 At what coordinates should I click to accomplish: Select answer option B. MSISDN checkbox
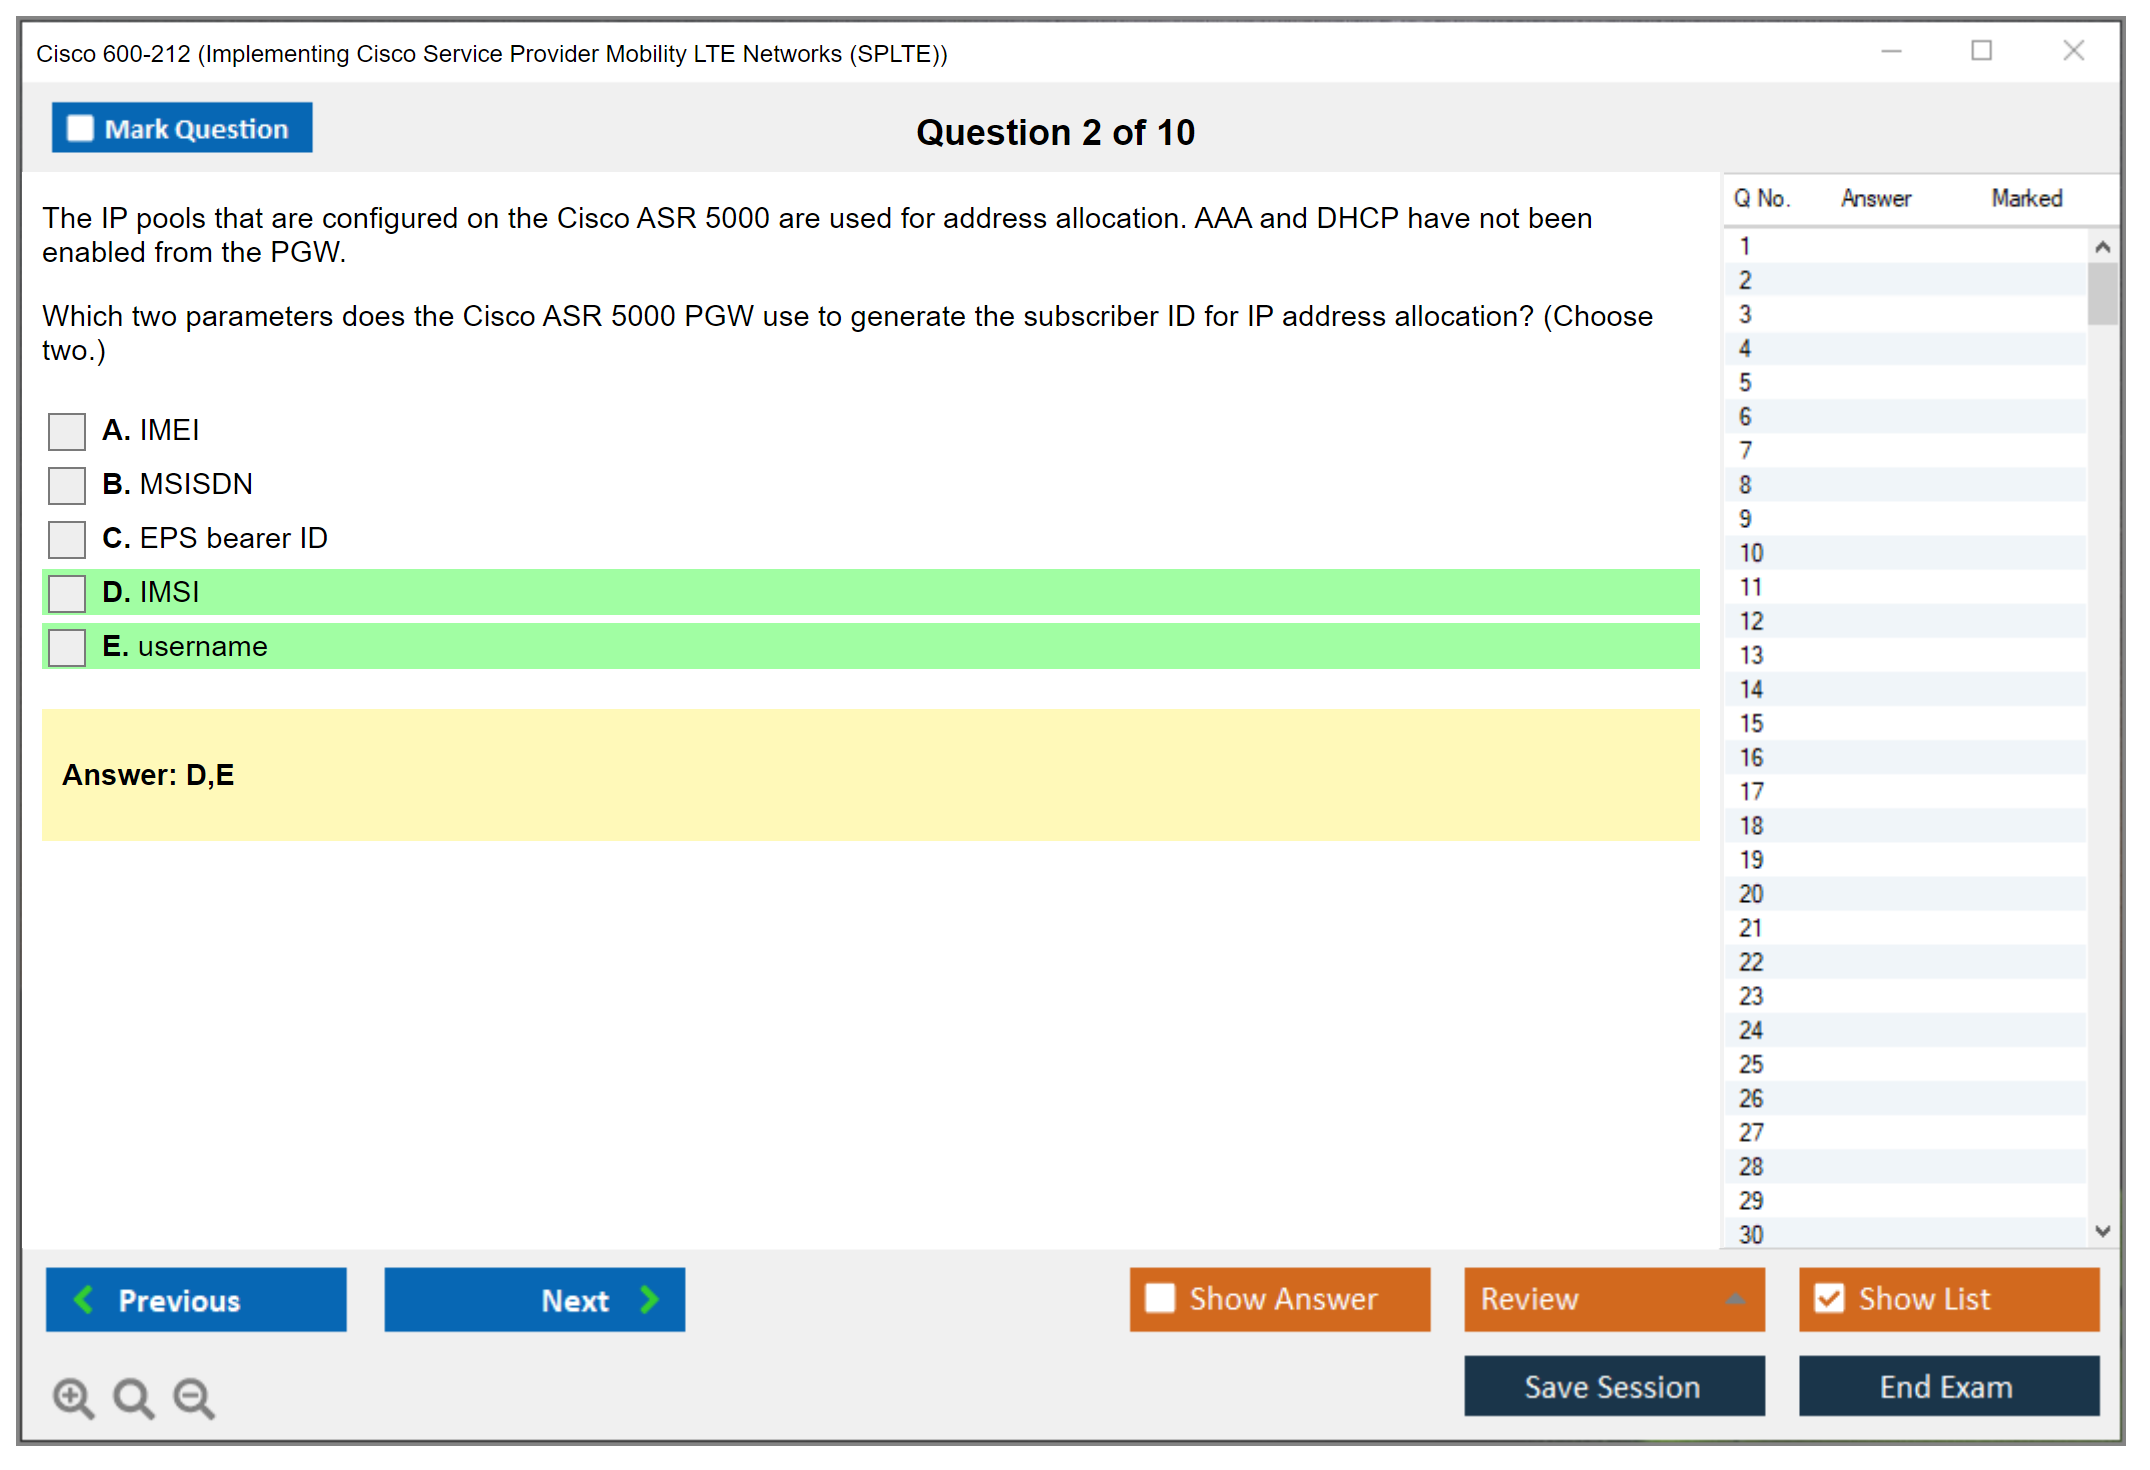[x=67, y=485]
